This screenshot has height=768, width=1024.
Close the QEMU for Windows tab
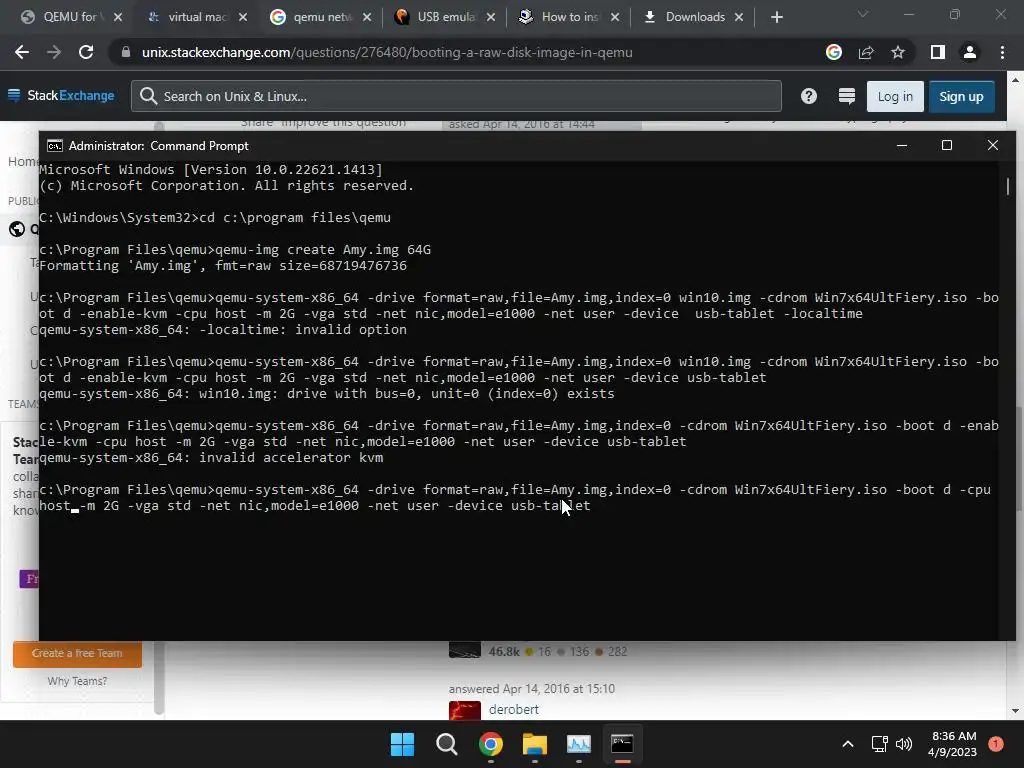pos(118,17)
